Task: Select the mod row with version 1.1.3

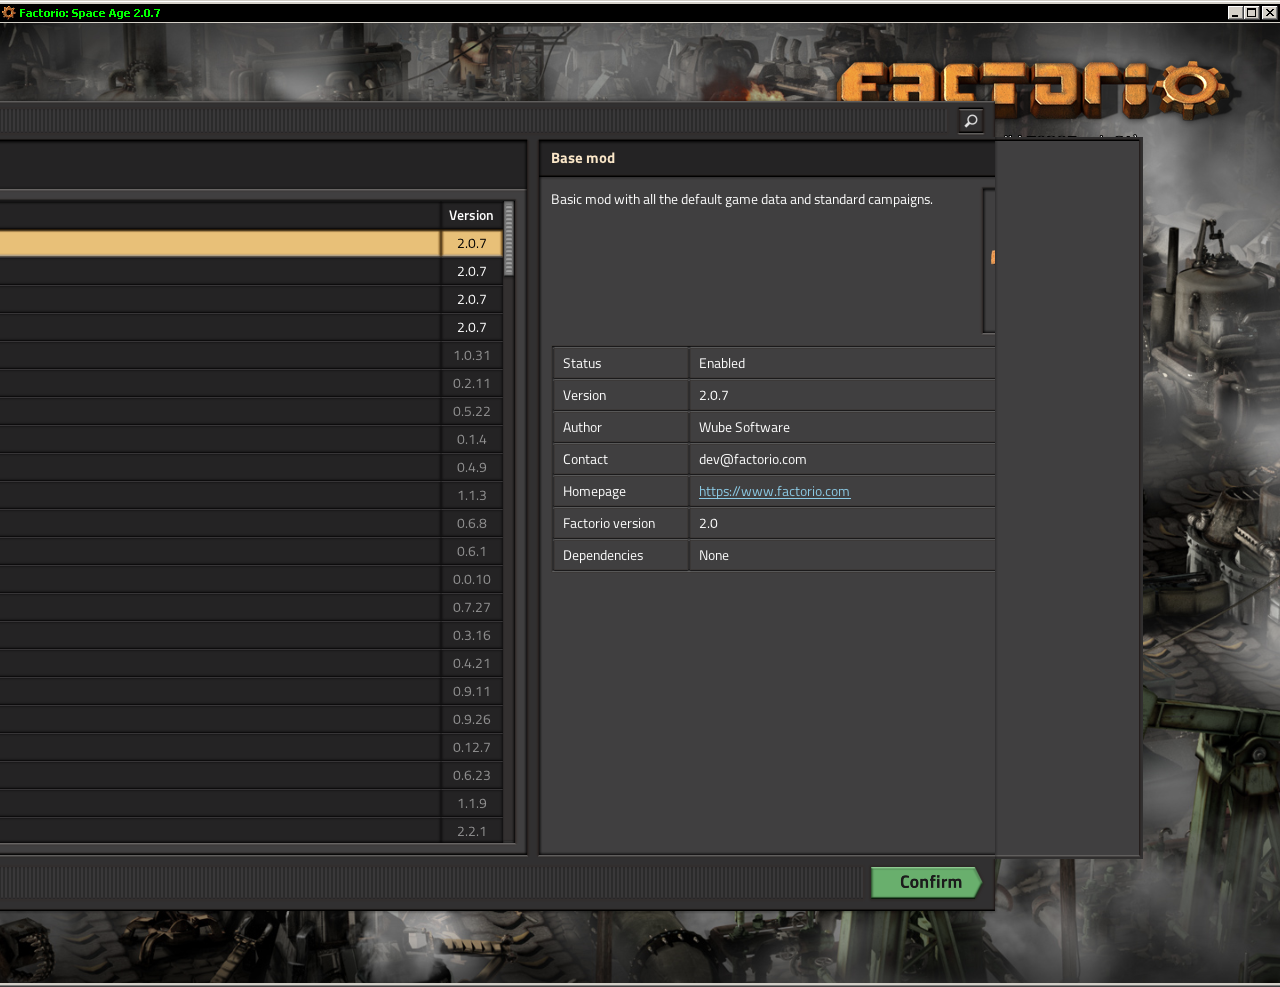Action: point(251,495)
